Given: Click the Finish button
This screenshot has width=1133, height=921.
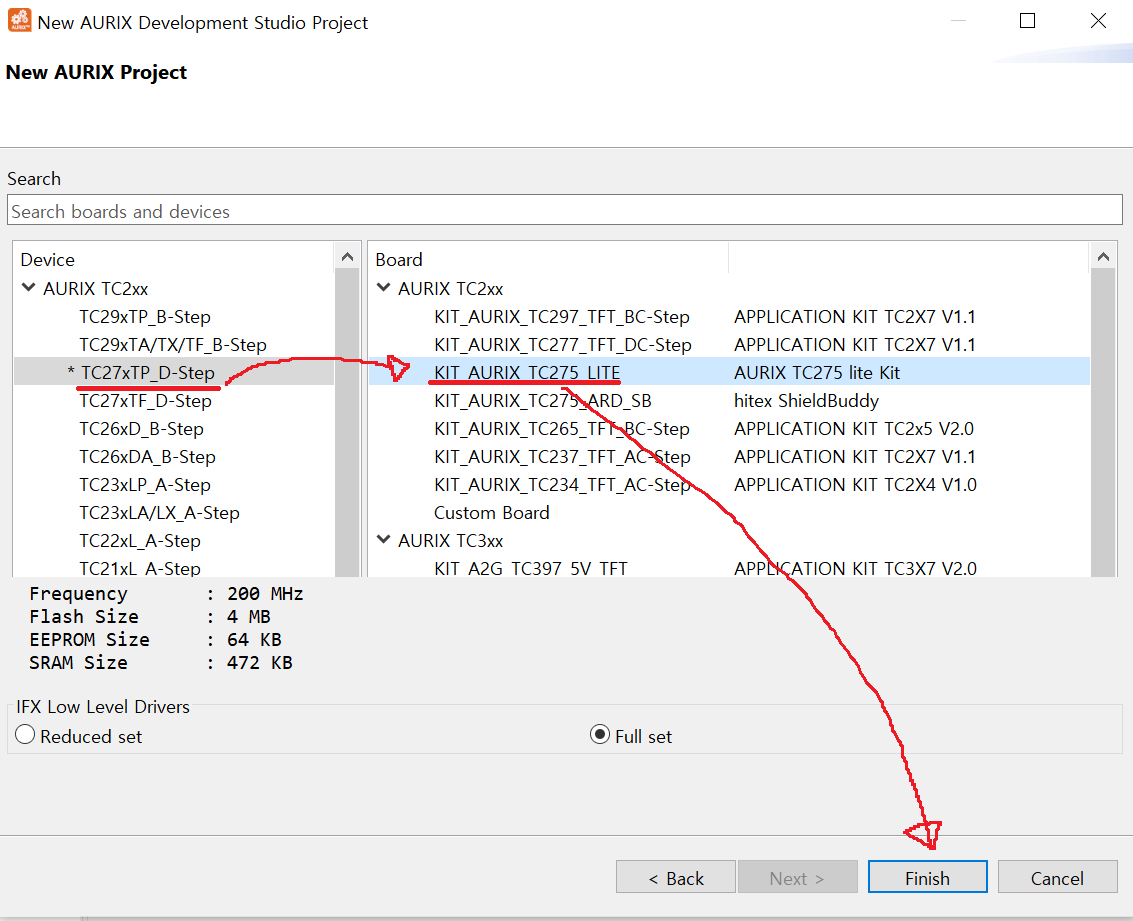Looking at the screenshot, I should (x=927, y=877).
